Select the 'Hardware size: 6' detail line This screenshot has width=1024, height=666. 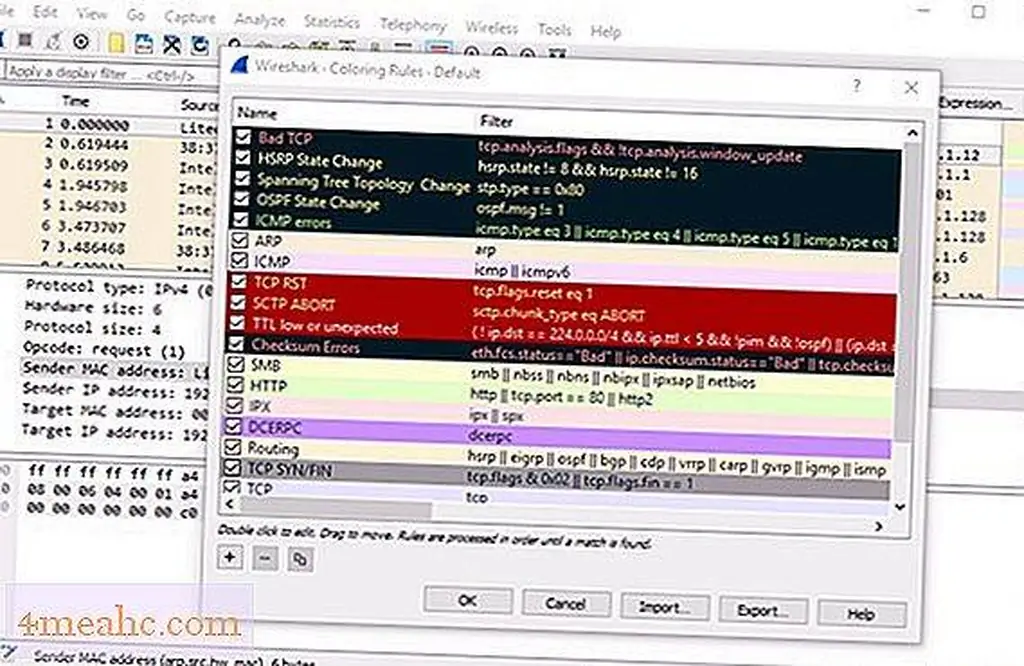(93, 308)
